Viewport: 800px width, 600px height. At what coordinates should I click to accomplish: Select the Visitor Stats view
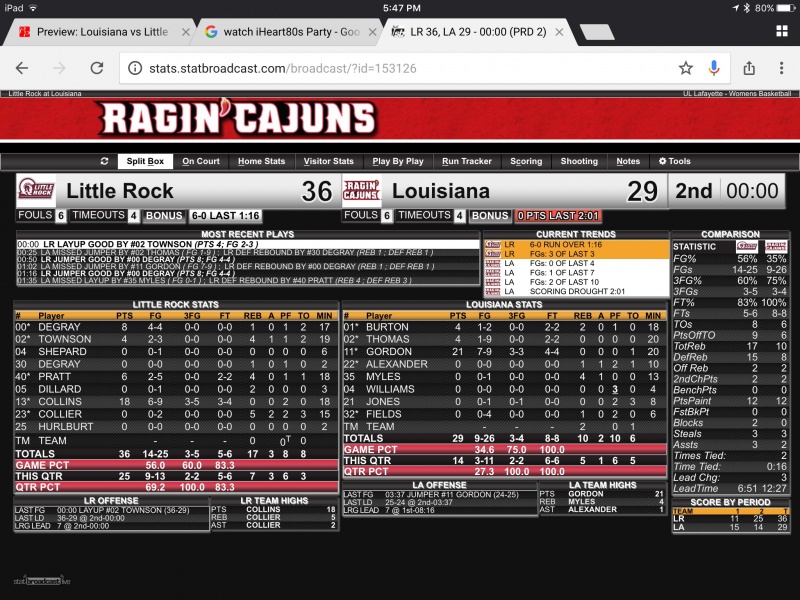click(329, 161)
